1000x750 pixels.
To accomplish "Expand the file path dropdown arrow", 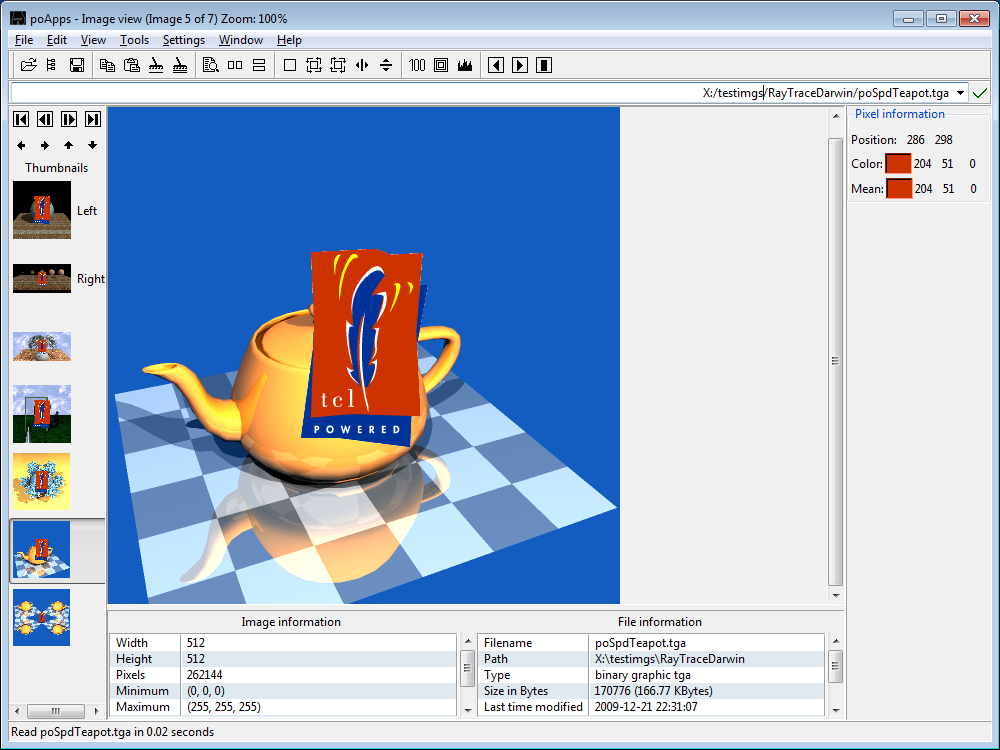I will (x=960, y=93).
